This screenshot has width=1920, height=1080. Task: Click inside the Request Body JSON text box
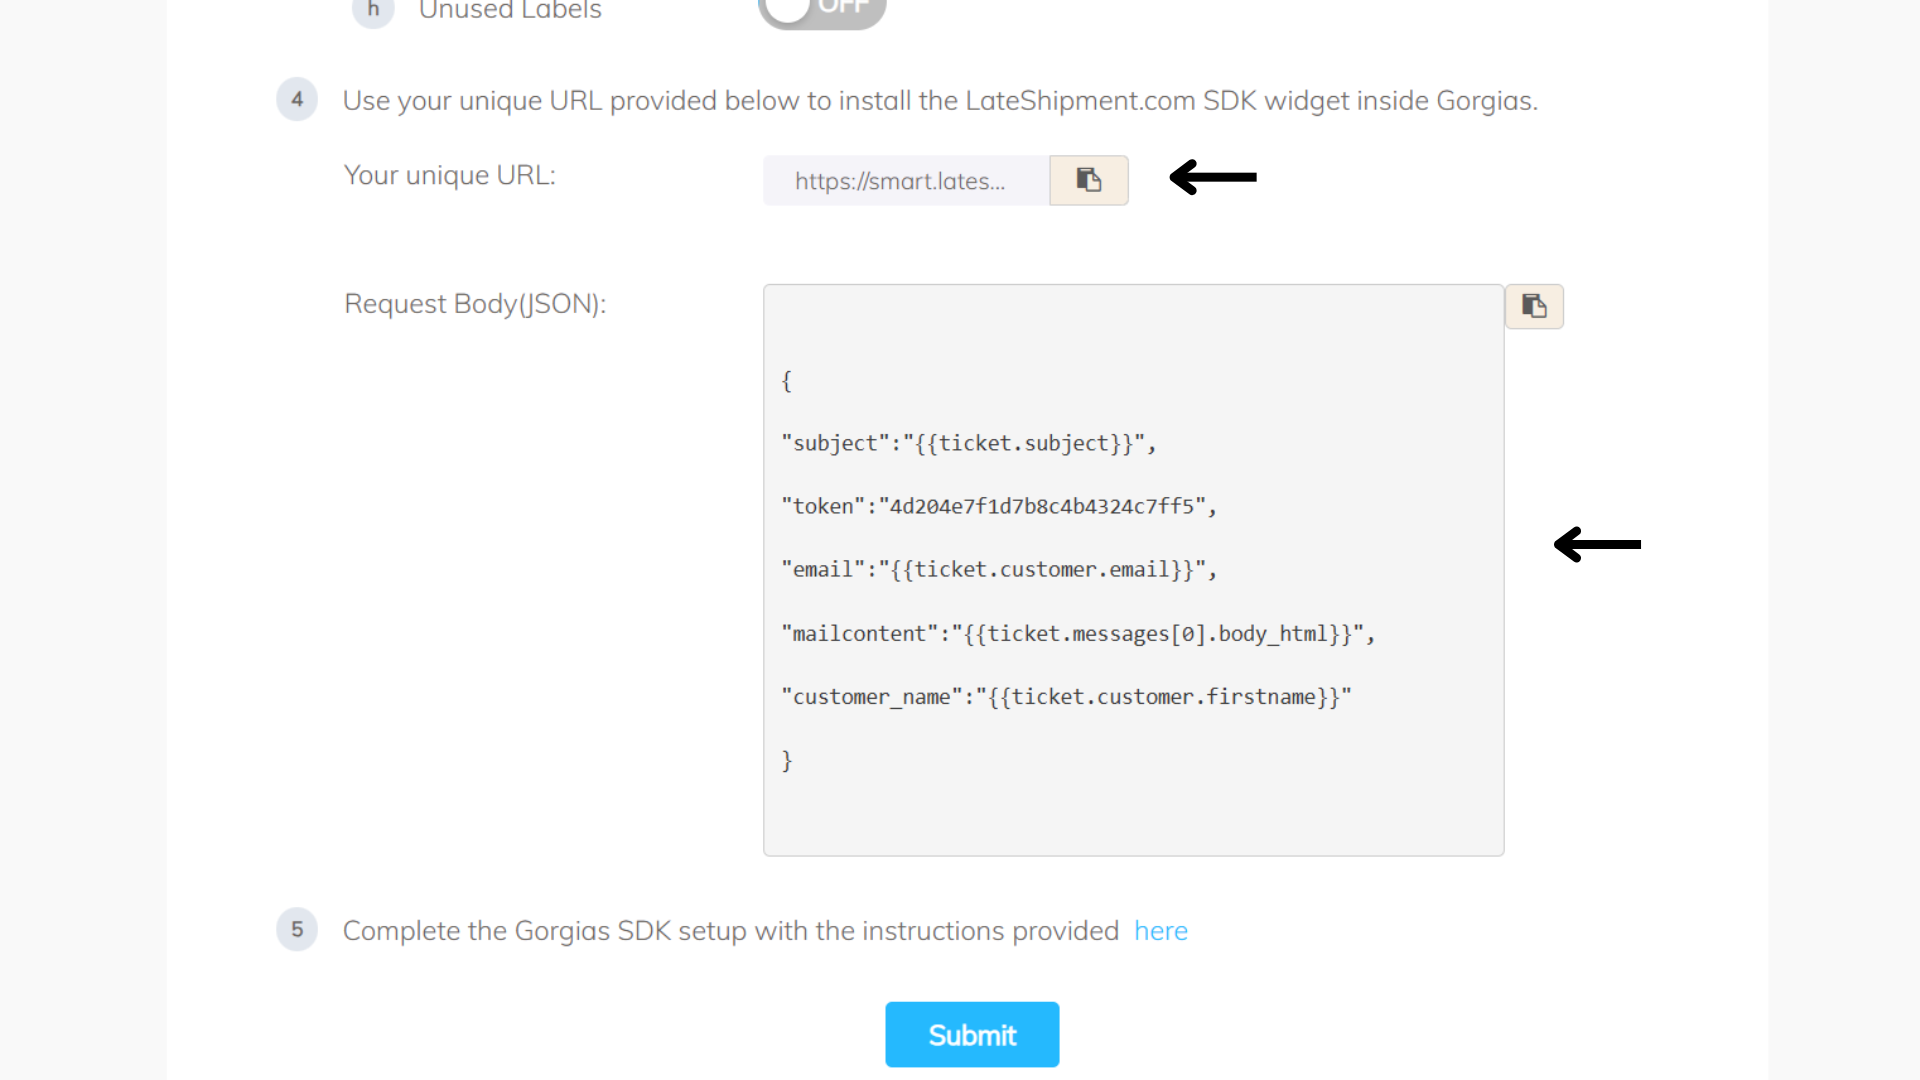(x=1133, y=570)
